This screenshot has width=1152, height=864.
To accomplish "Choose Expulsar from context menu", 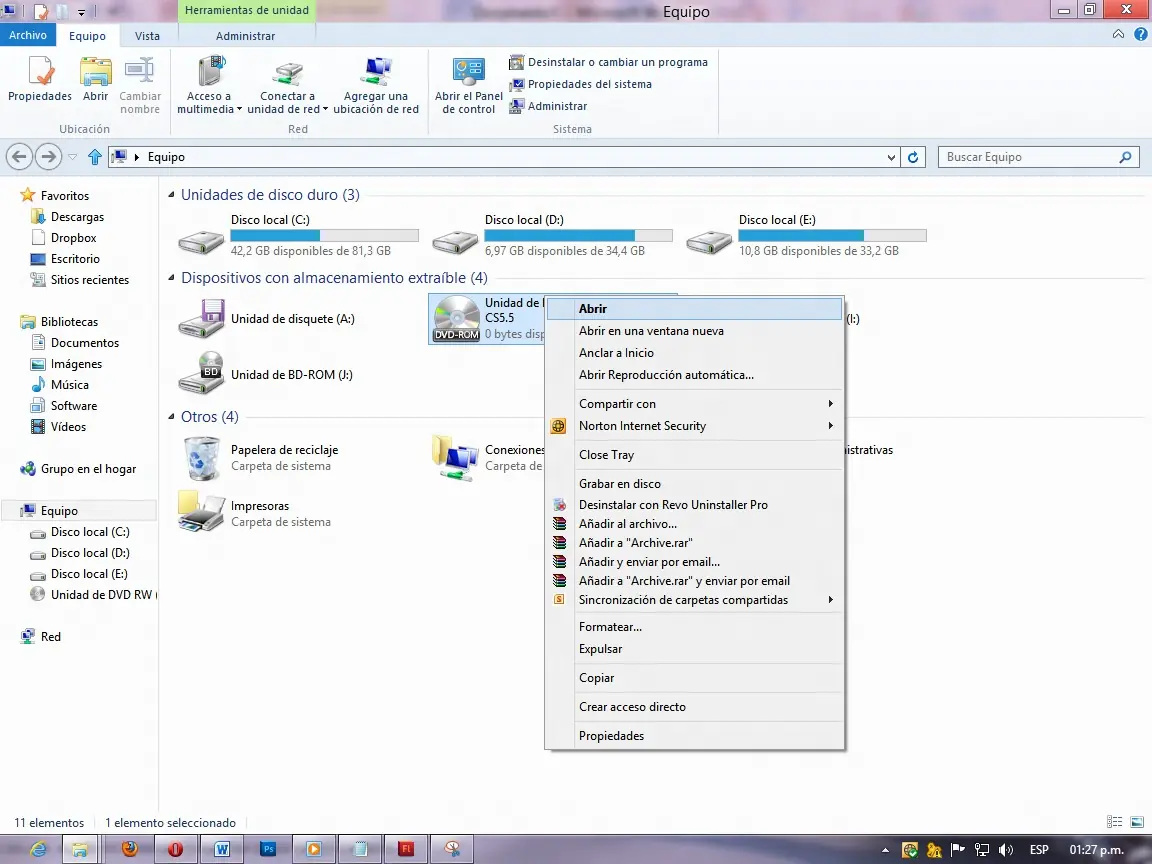I will click(x=694, y=649).
